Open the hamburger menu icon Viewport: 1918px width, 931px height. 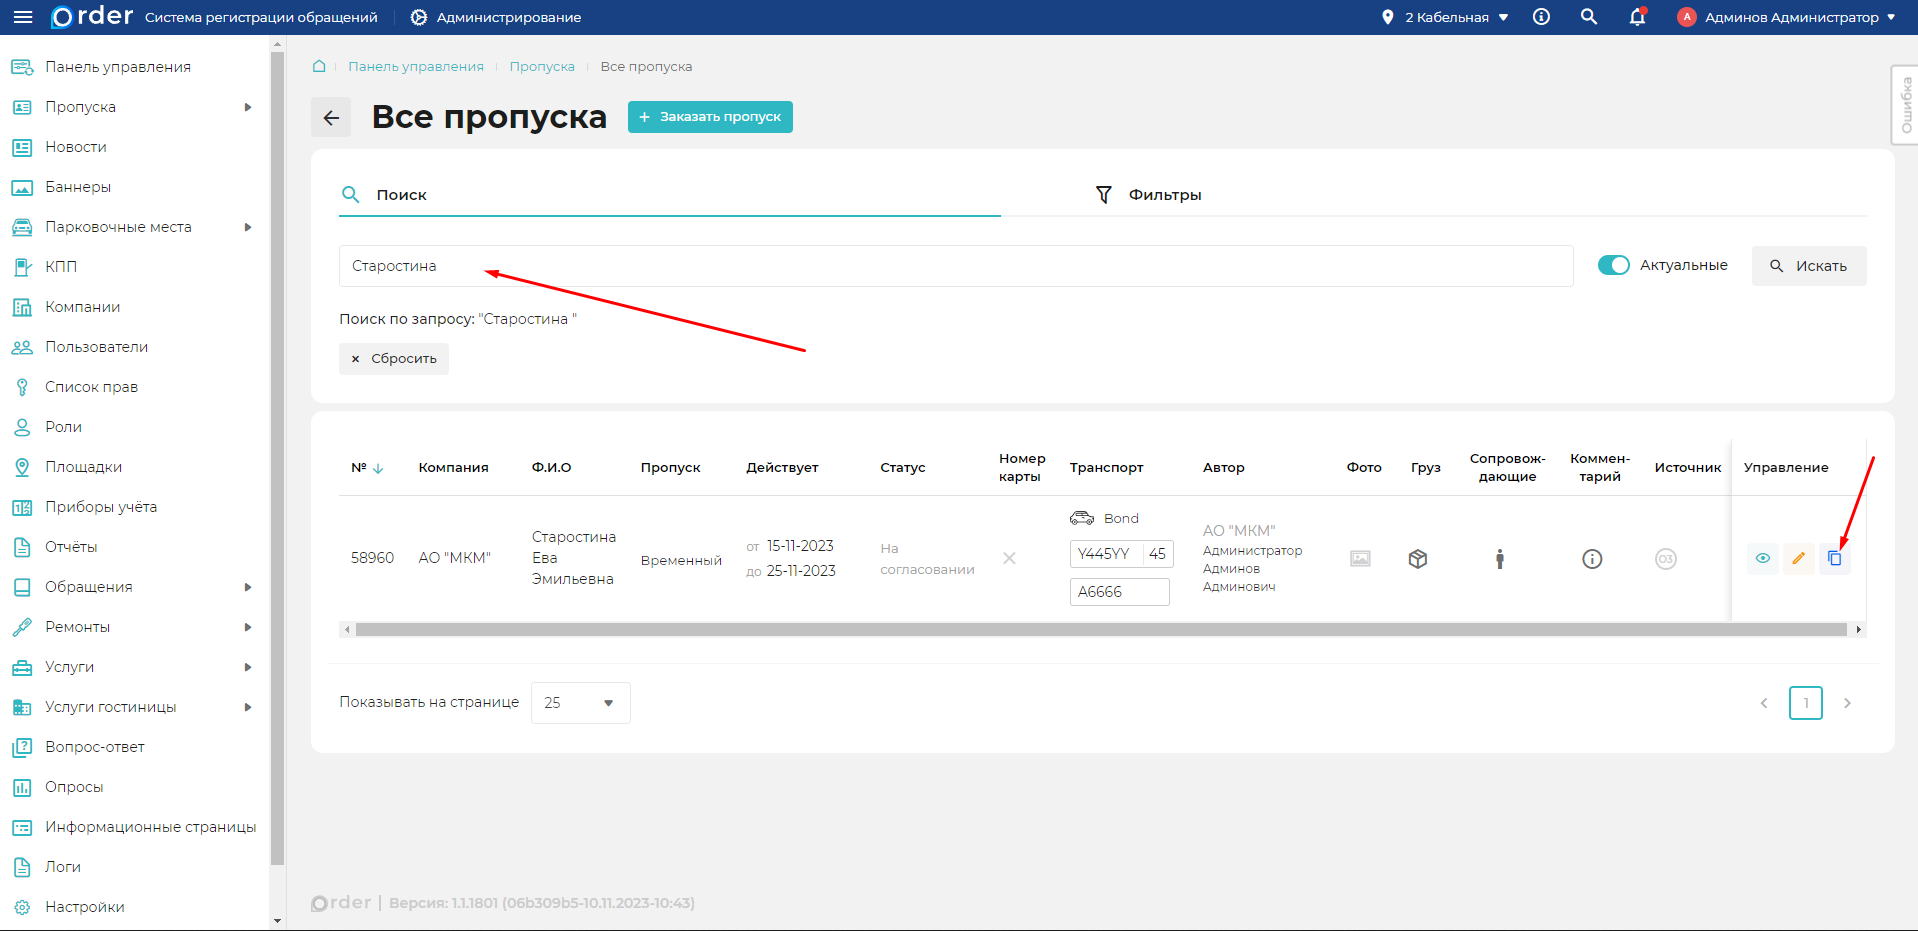23,17
